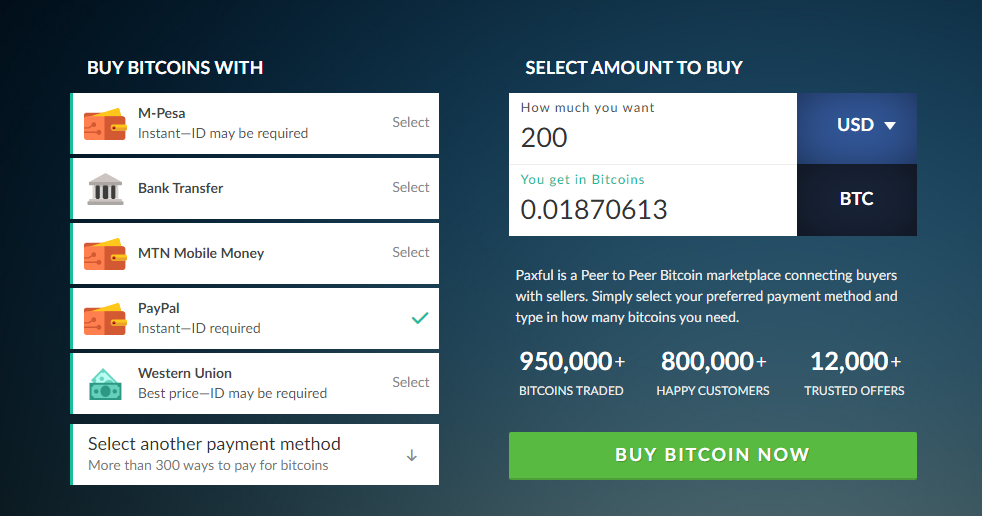Open the USD currency dropdown

(x=857, y=128)
